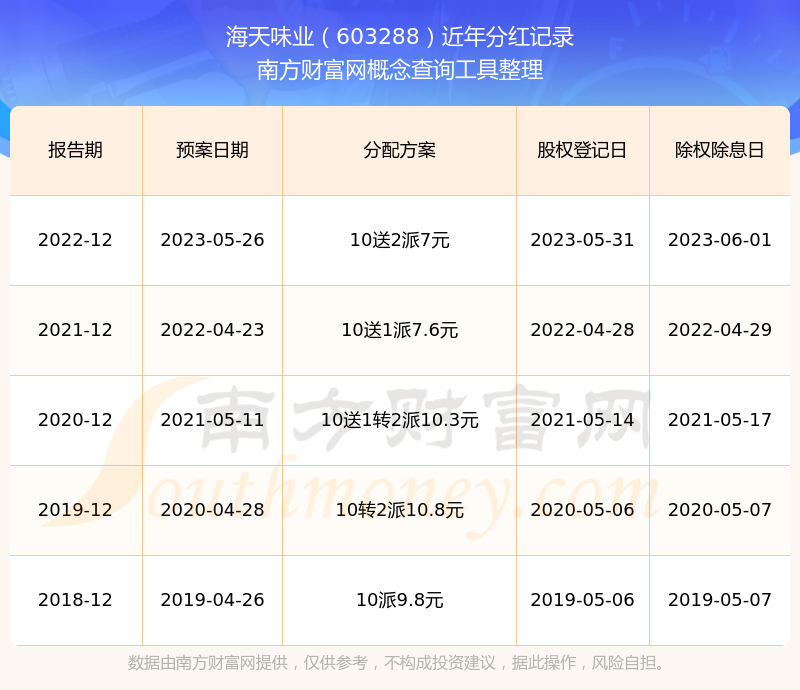Click proposal date 2019-04-26

(212, 600)
